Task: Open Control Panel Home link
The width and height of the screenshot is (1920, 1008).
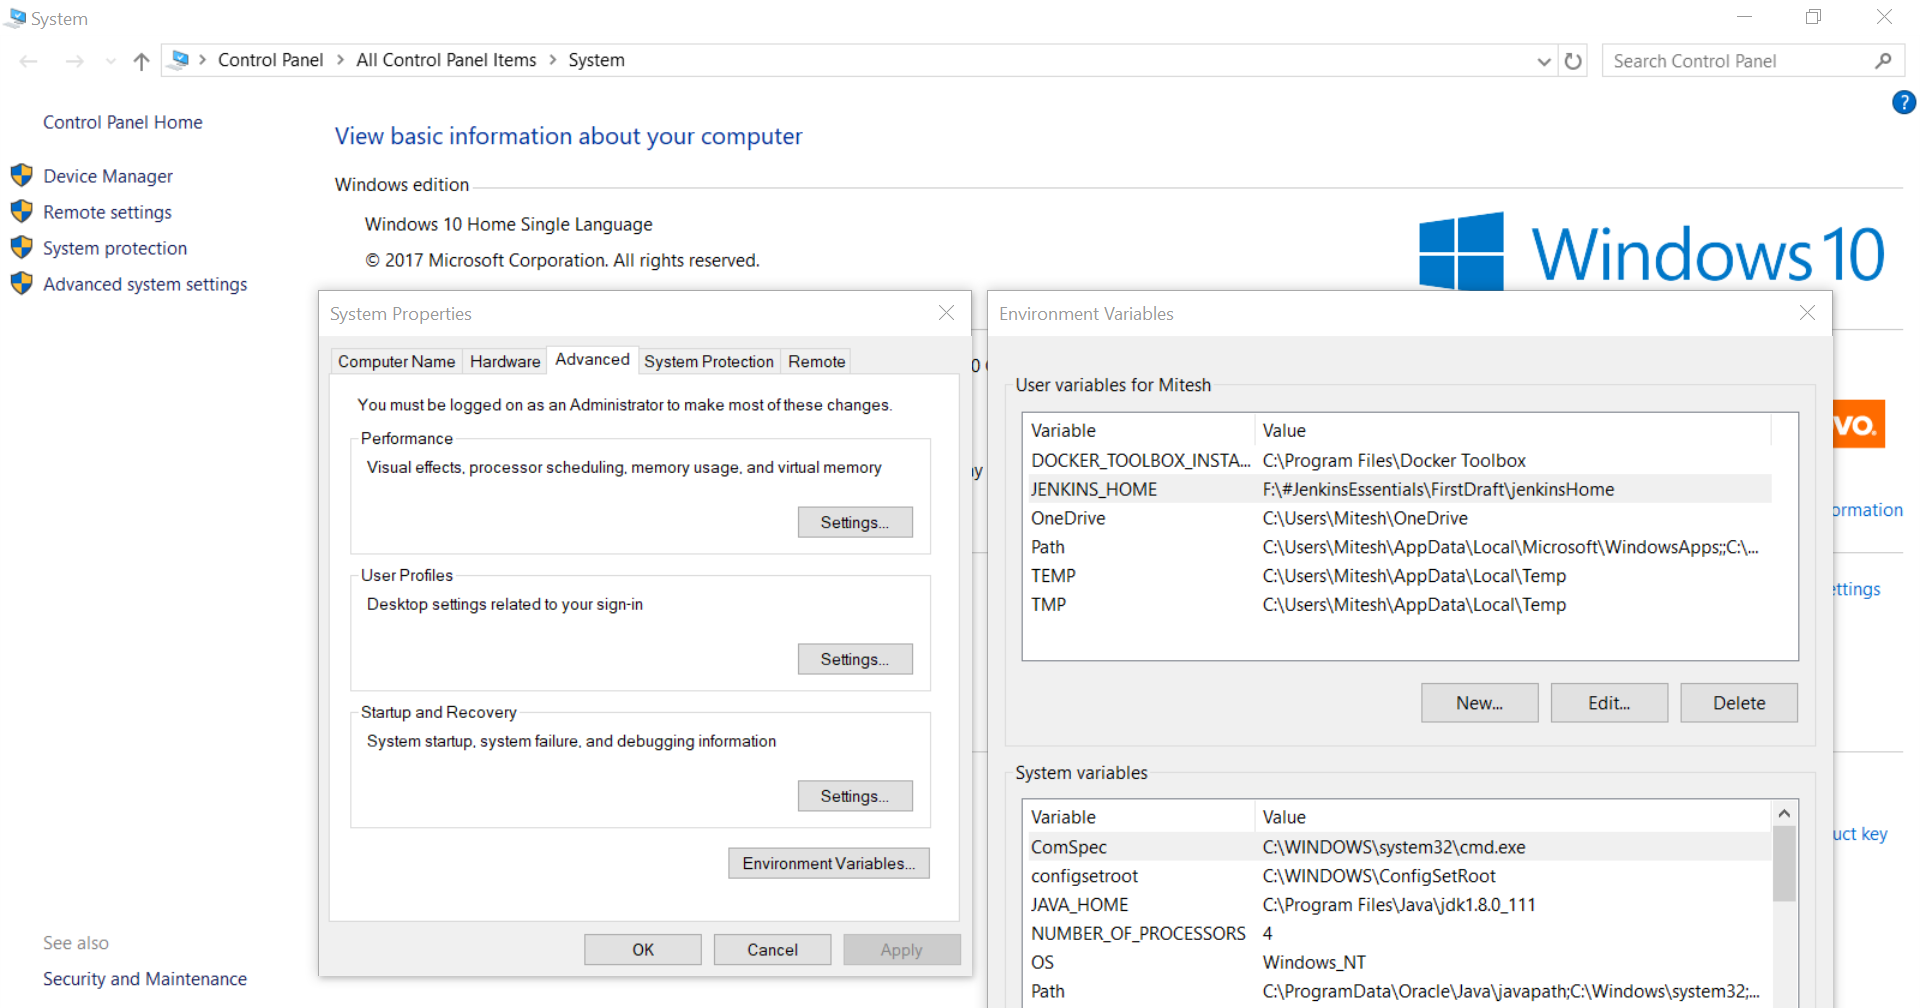Action: pyautogui.click(x=122, y=122)
